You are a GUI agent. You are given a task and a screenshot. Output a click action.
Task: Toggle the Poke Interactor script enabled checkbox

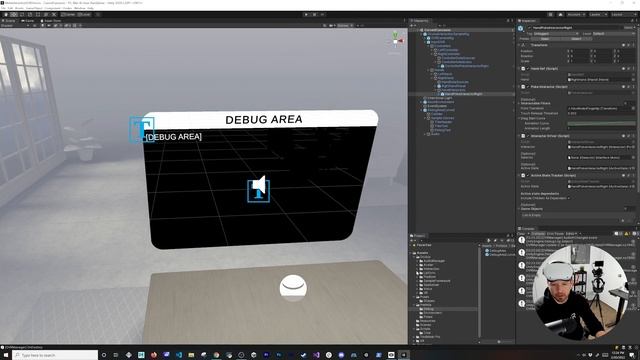point(528,87)
